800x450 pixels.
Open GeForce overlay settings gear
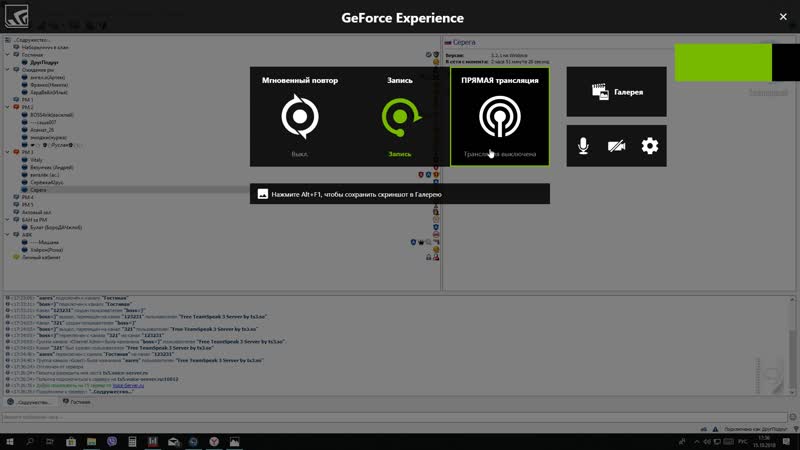pyautogui.click(x=649, y=146)
